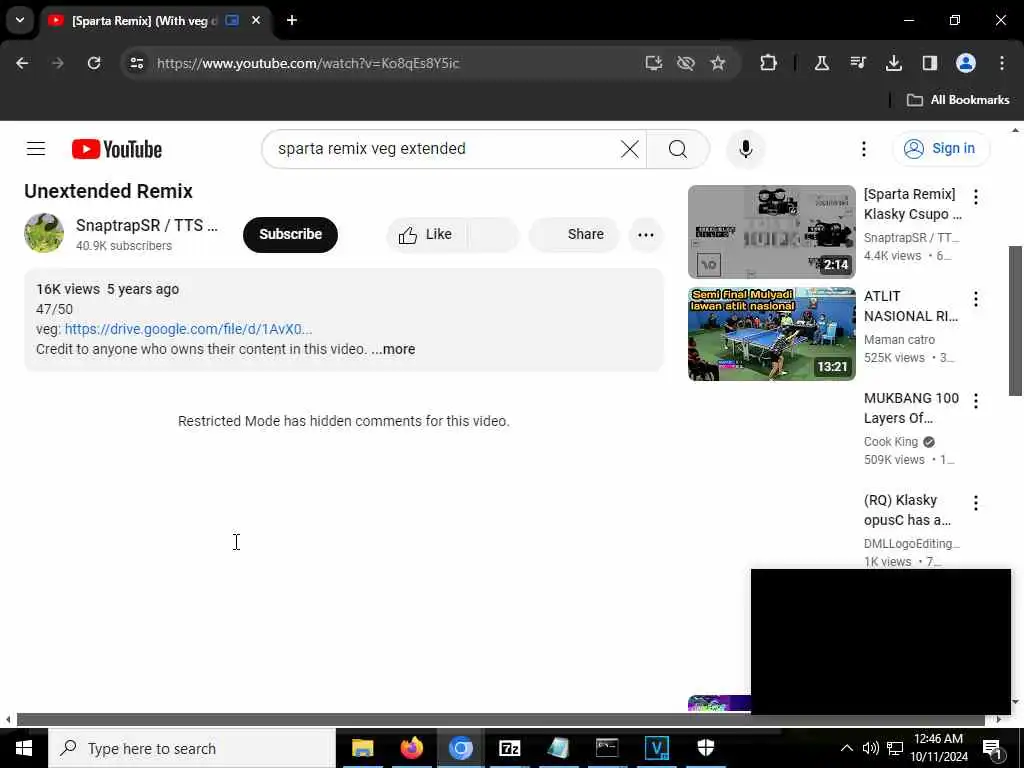Image resolution: width=1024 pixels, height=768 pixels.
Task: Open the tab search dropdown arrow
Action: click(x=20, y=20)
